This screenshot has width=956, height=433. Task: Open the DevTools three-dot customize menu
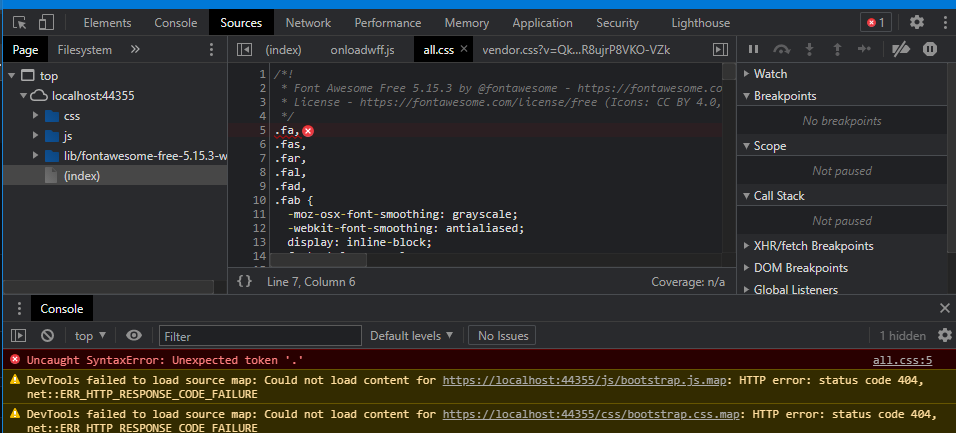click(x=944, y=23)
